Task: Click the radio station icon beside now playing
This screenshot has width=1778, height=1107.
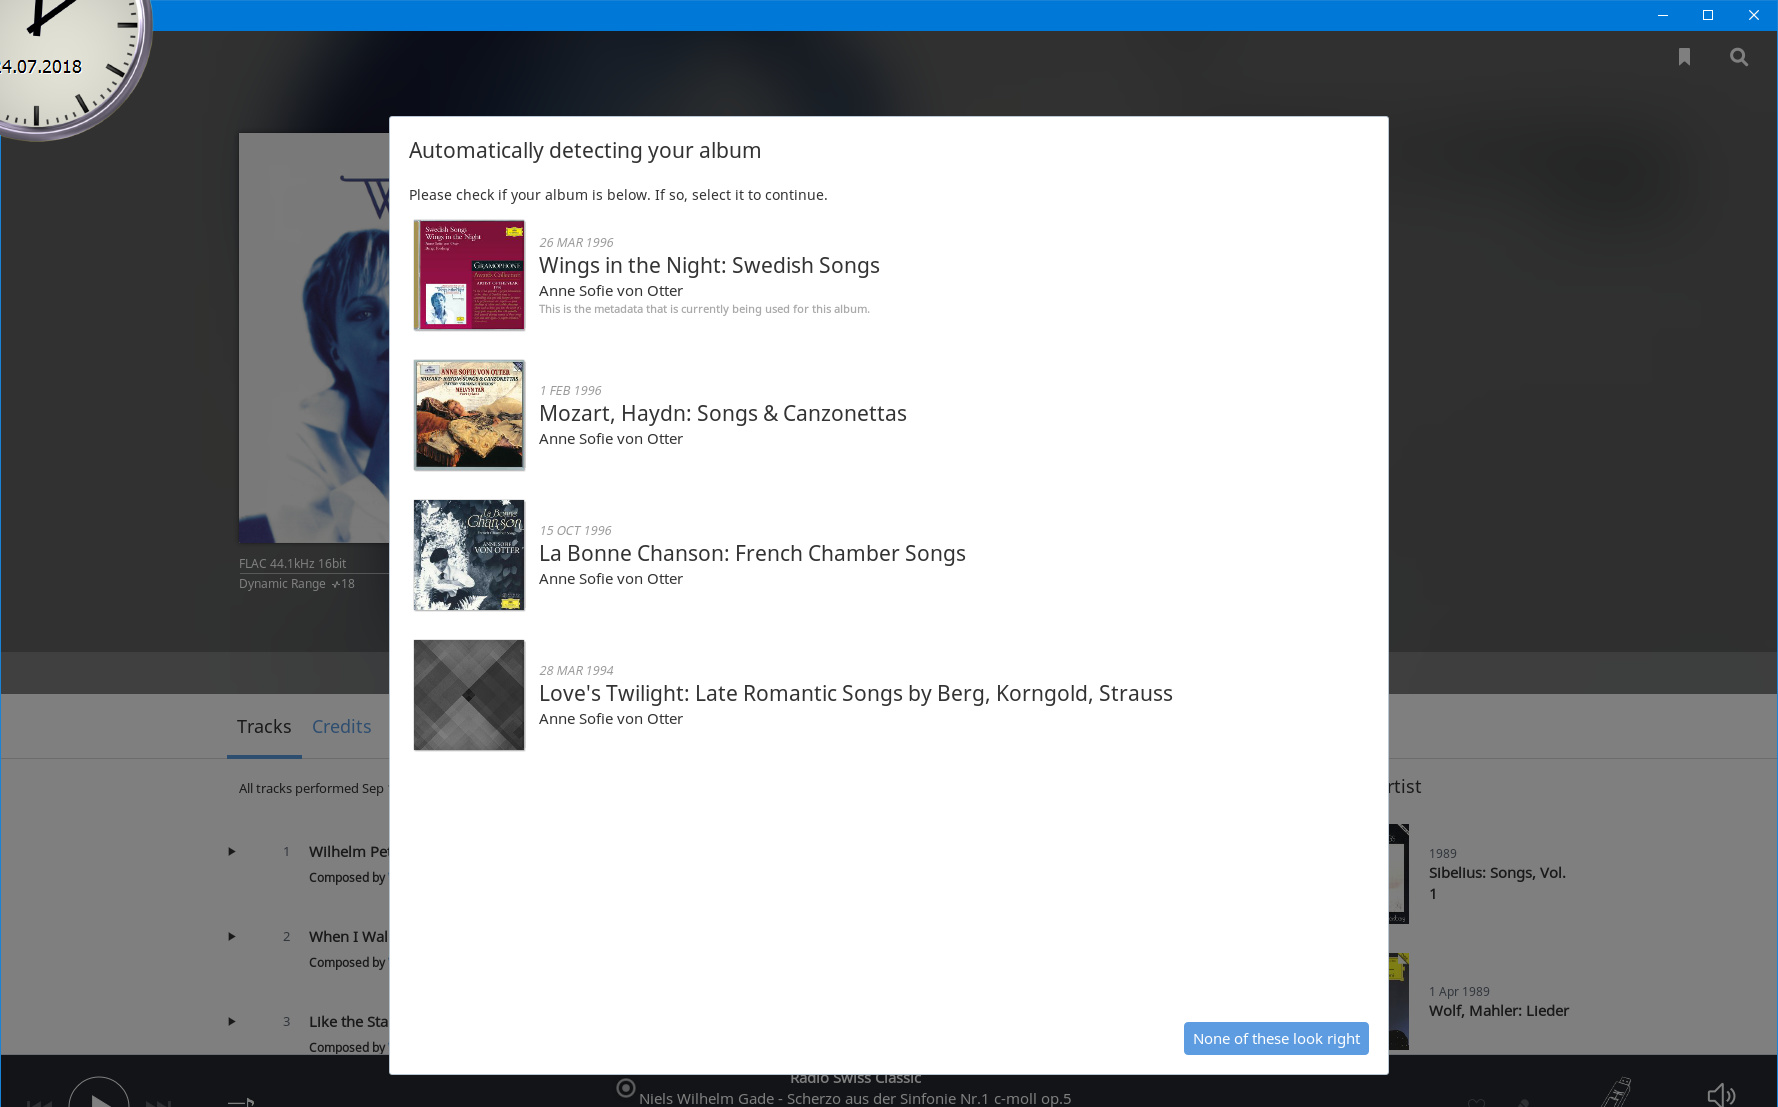Action: [626, 1088]
